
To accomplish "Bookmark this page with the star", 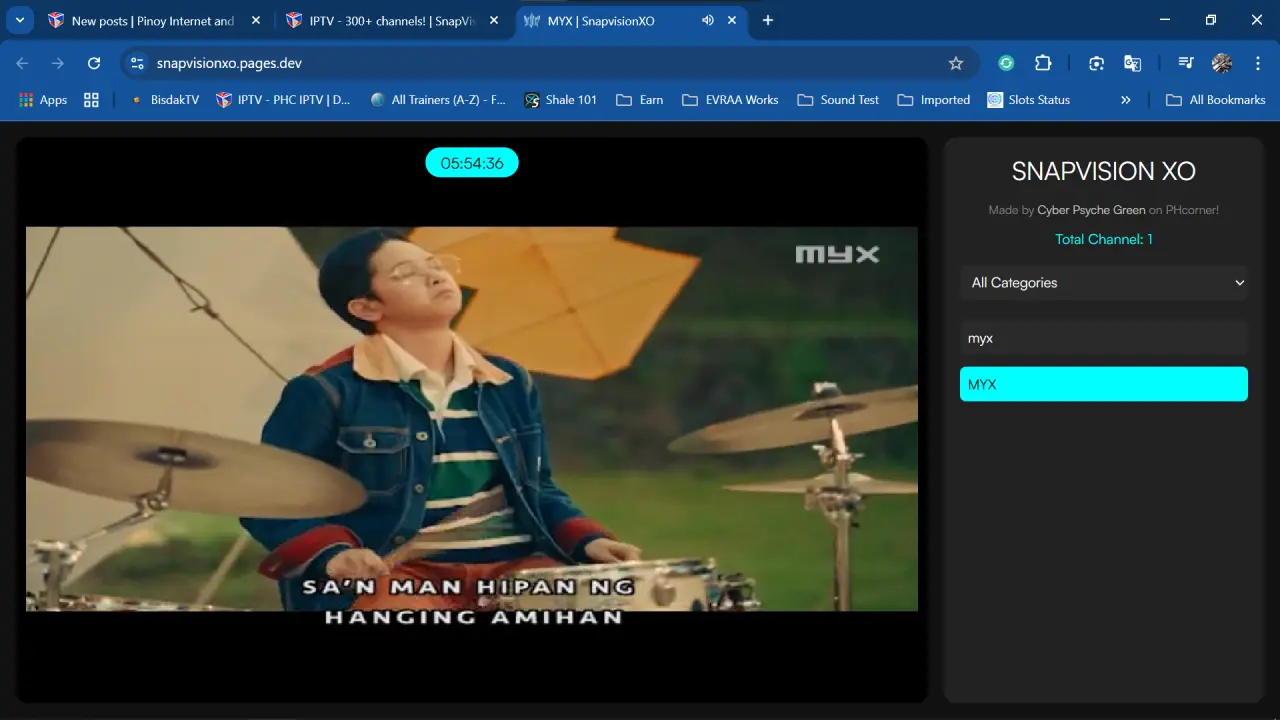I will point(956,63).
